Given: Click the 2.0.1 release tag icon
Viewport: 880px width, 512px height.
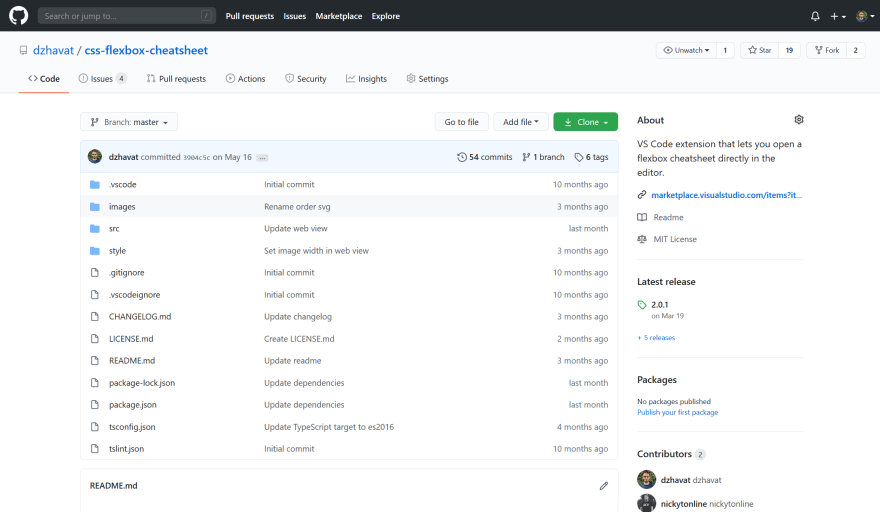Looking at the screenshot, I should click(x=642, y=305).
